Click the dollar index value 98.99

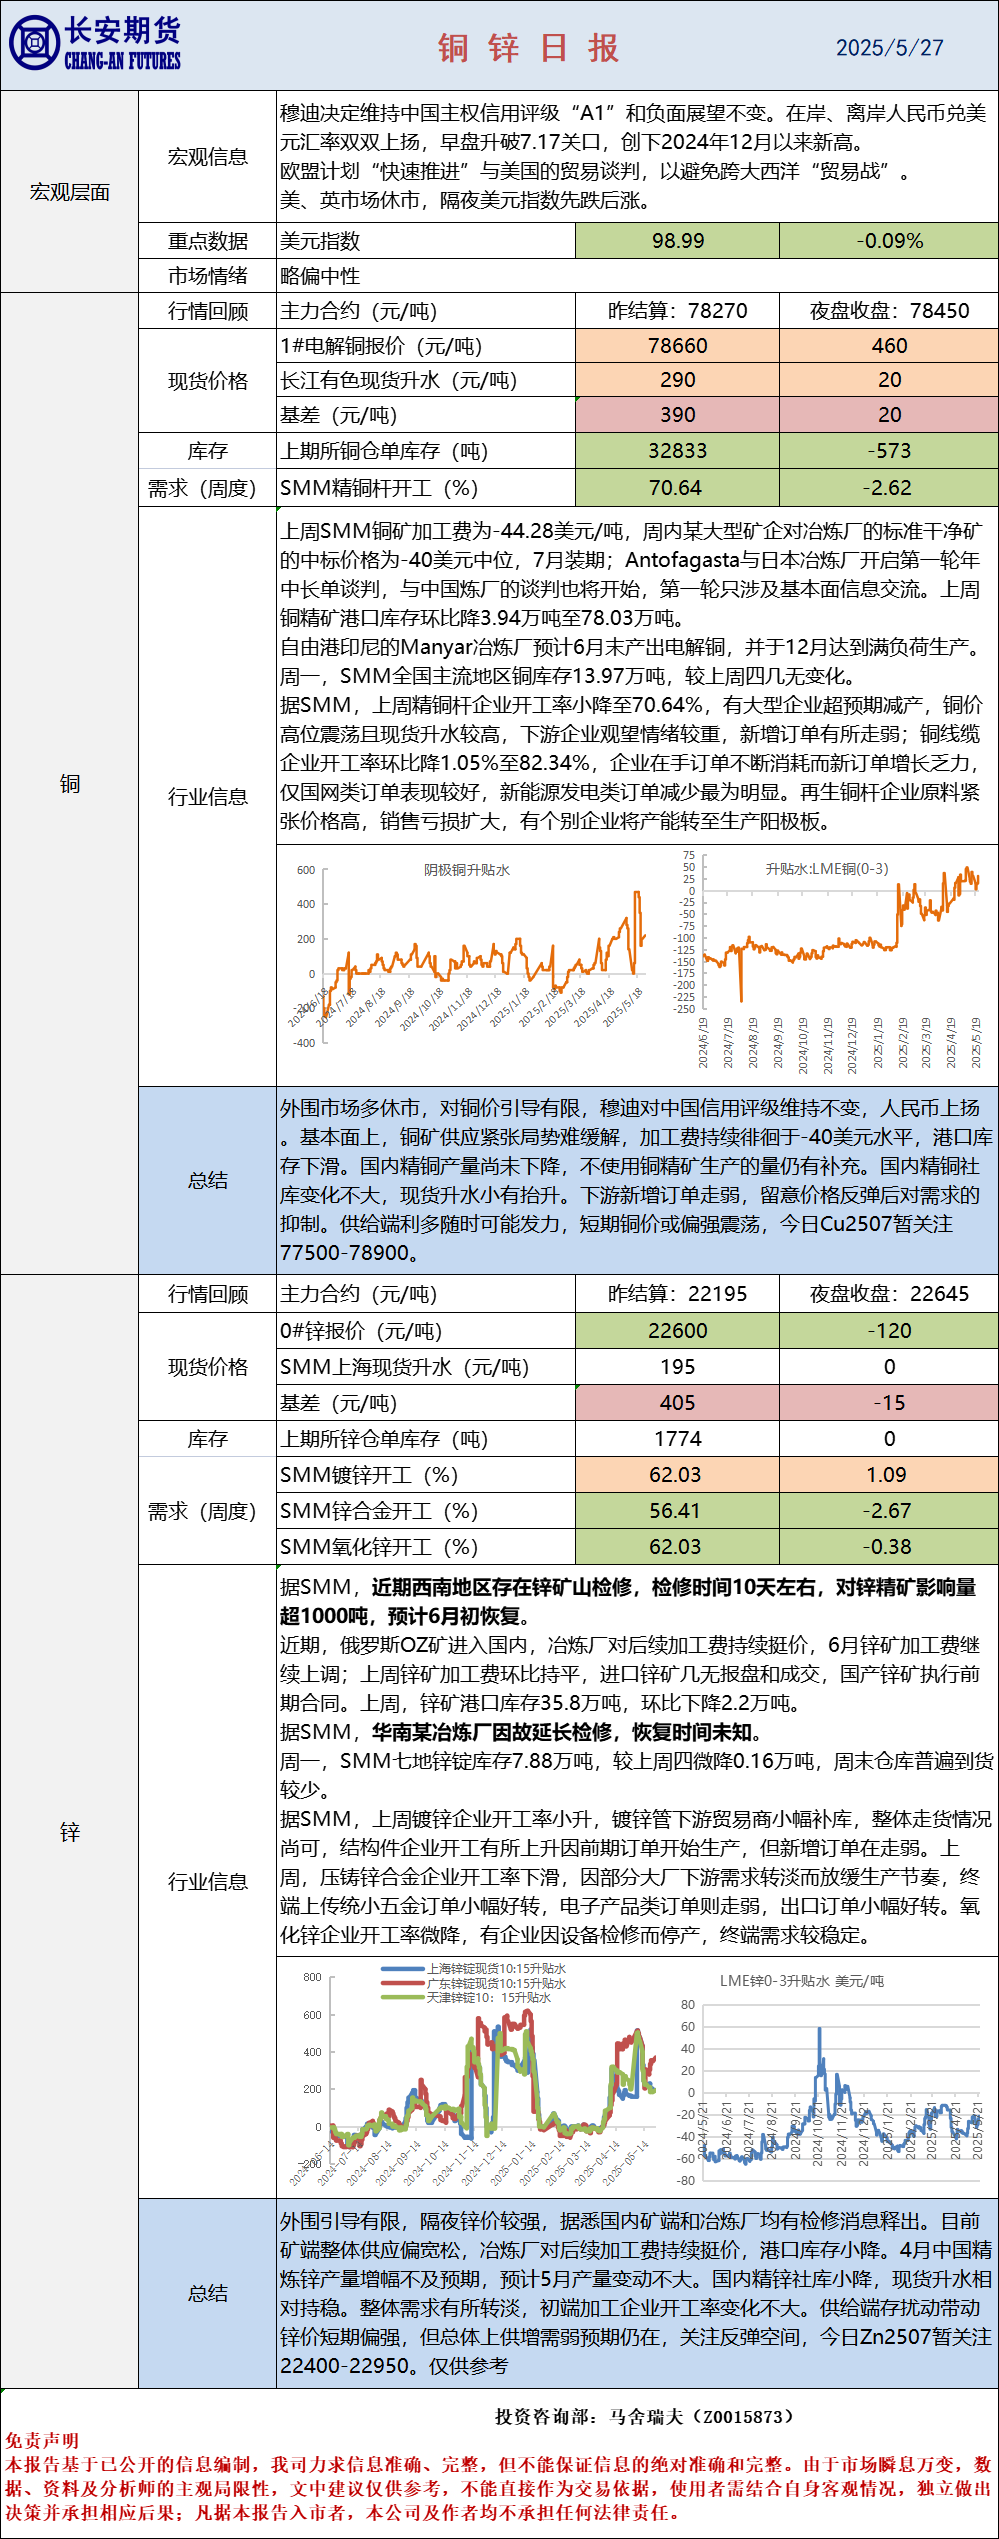(x=677, y=241)
